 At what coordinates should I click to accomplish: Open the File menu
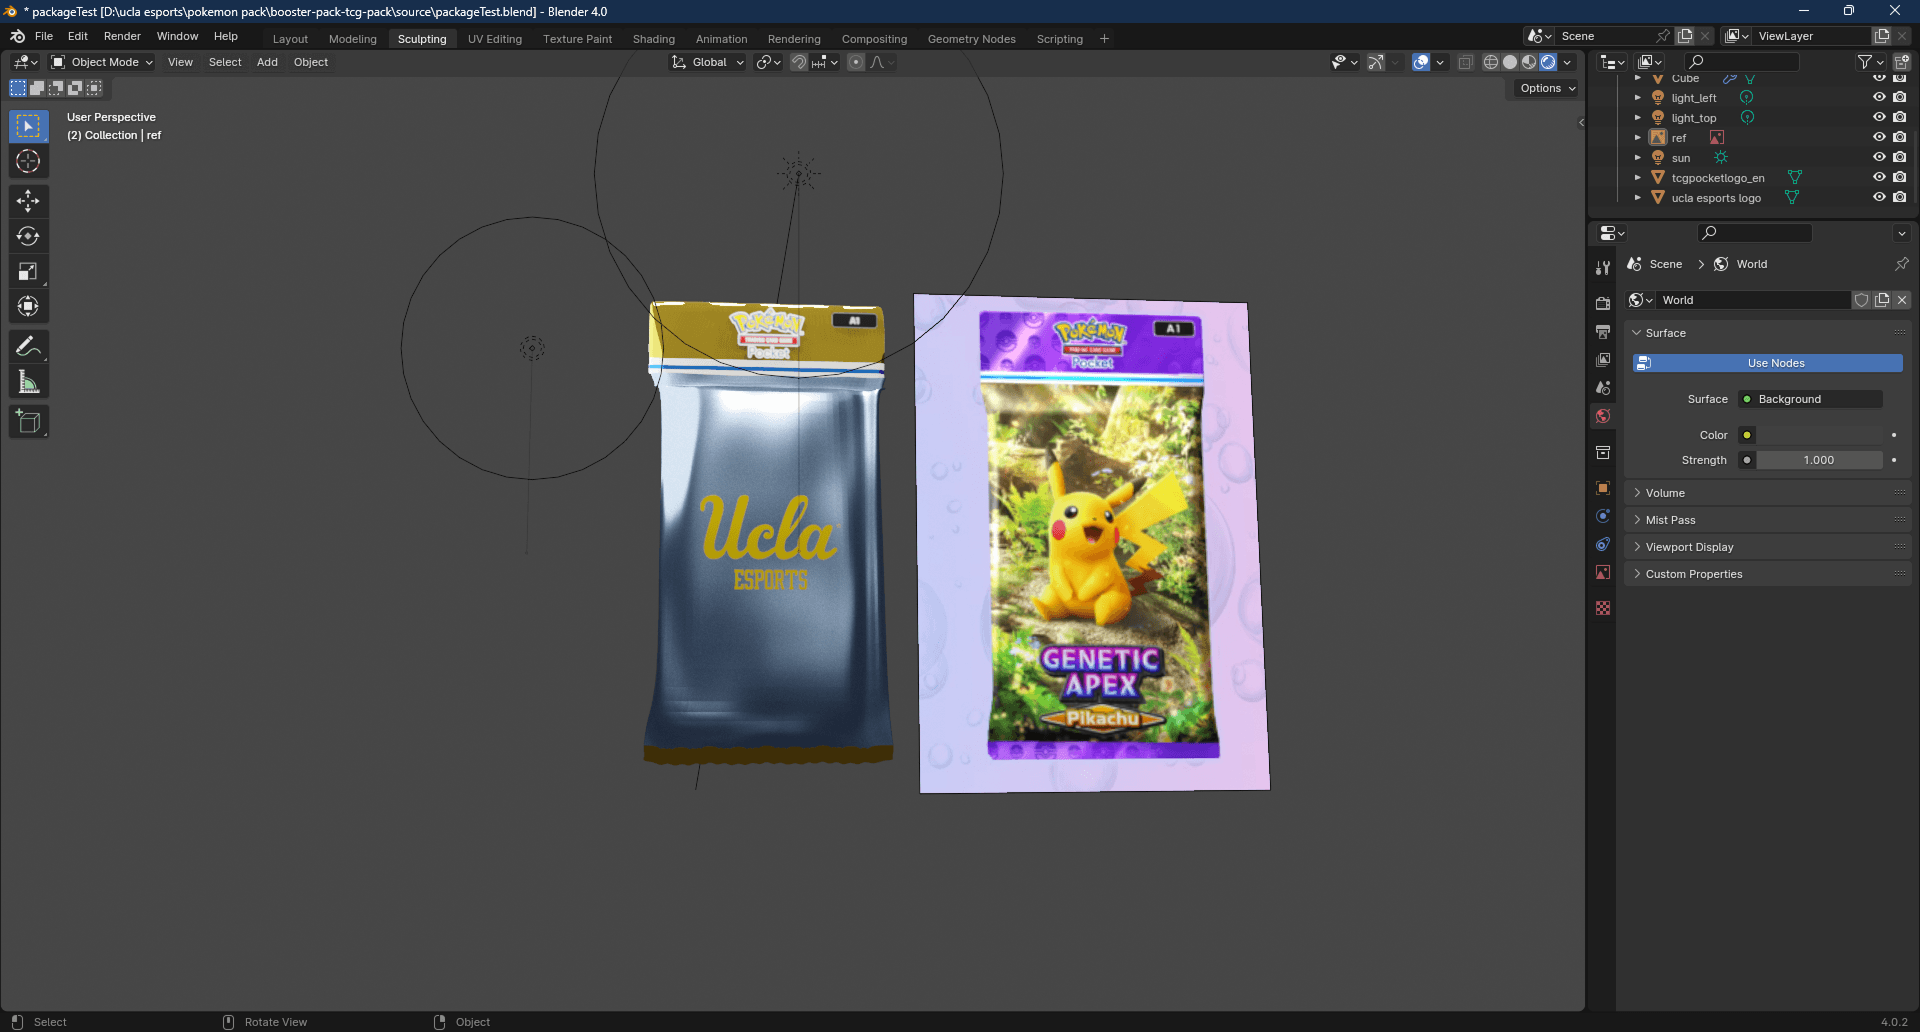pyautogui.click(x=44, y=36)
